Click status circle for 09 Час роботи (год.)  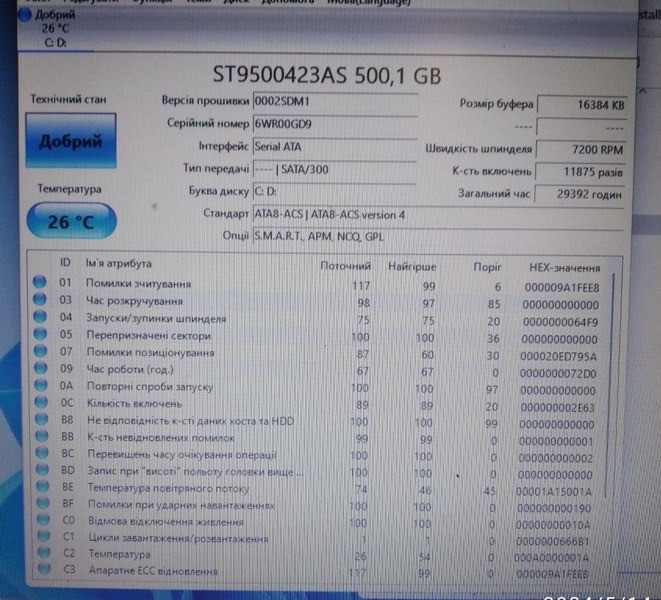[x=40, y=367]
